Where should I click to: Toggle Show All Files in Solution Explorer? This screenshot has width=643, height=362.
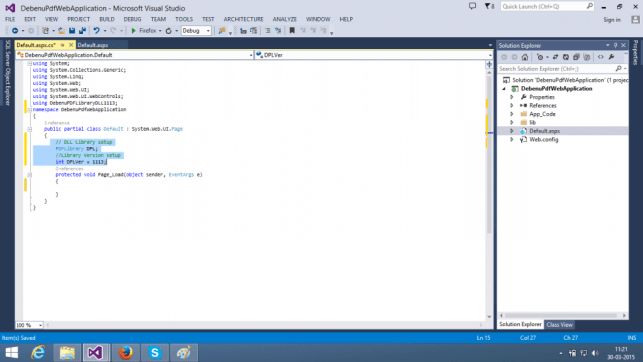(x=586, y=57)
